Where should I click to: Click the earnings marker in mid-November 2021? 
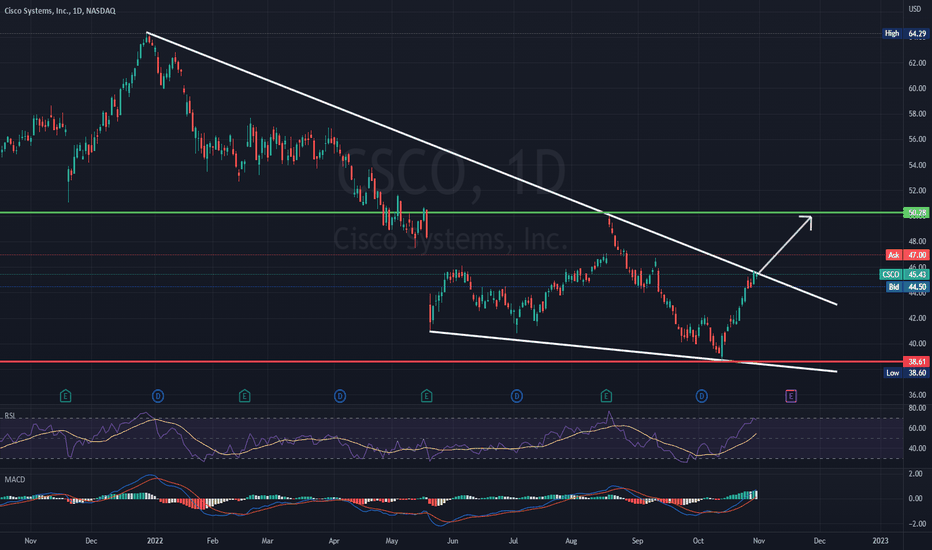point(65,395)
